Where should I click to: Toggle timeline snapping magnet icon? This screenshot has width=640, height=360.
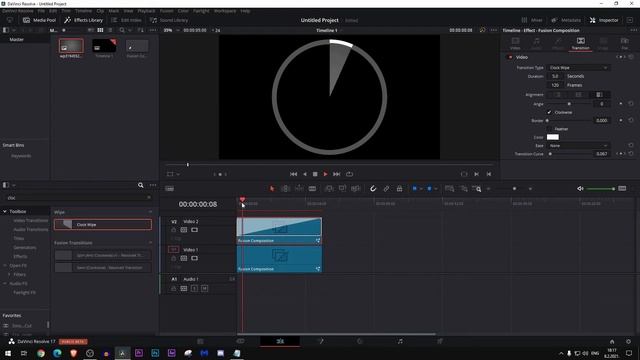(x=373, y=188)
